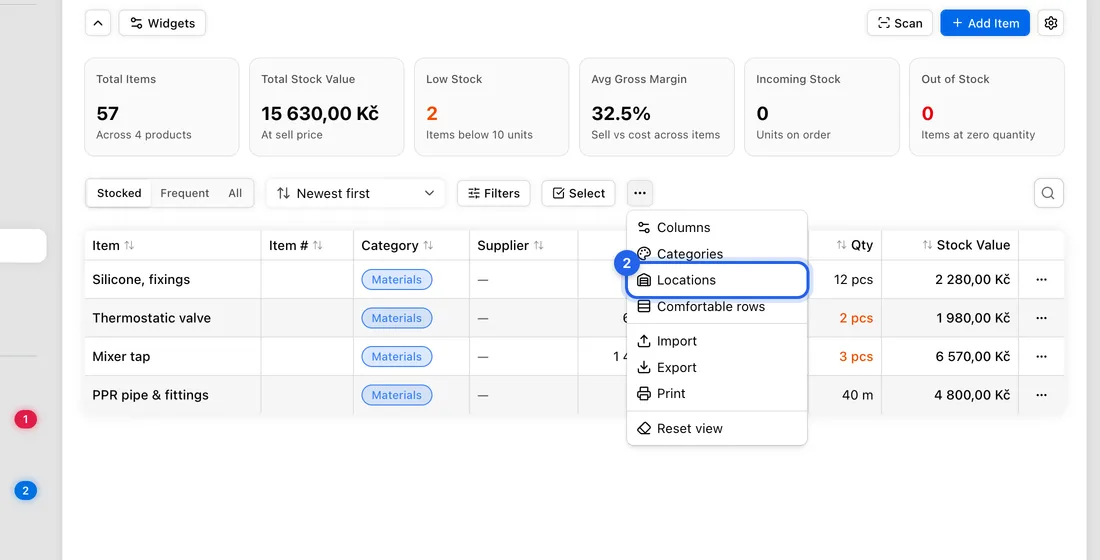Click the Total Items widget card
This screenshot has width=1100, height=560.
161,107
